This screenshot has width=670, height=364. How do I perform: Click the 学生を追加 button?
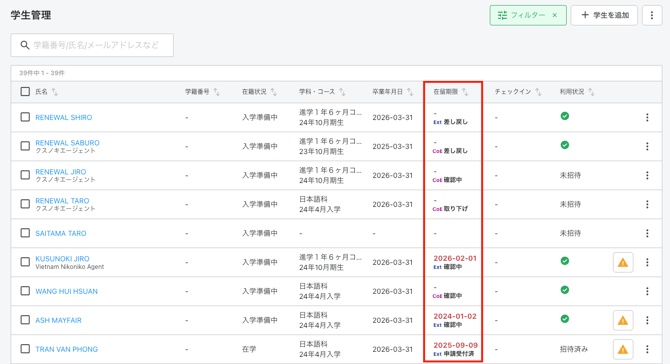click(x=604, y=15)
